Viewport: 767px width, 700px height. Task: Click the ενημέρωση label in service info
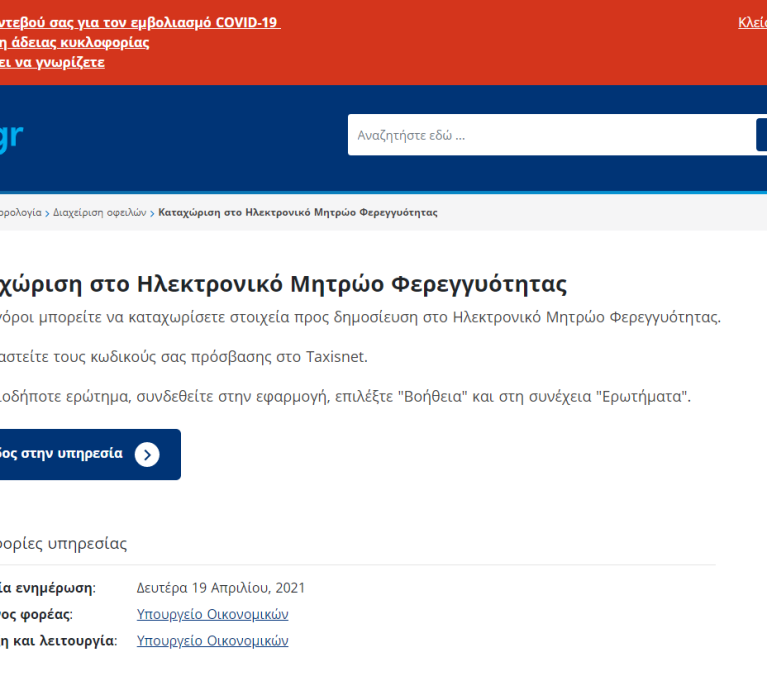coord(48,588)
